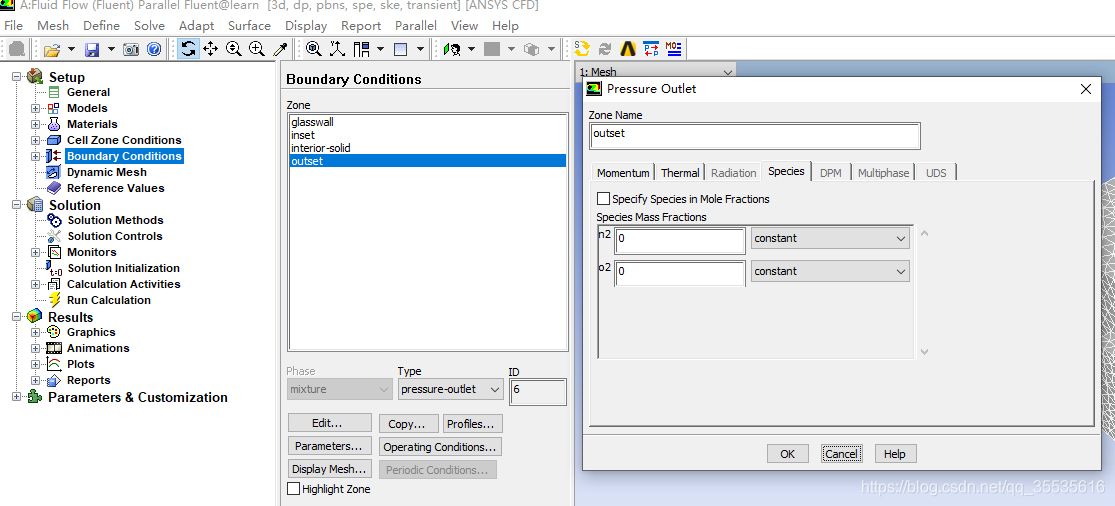1115x506 pixels.
Task: Open the read file folder icon
Action: point(51,49)
